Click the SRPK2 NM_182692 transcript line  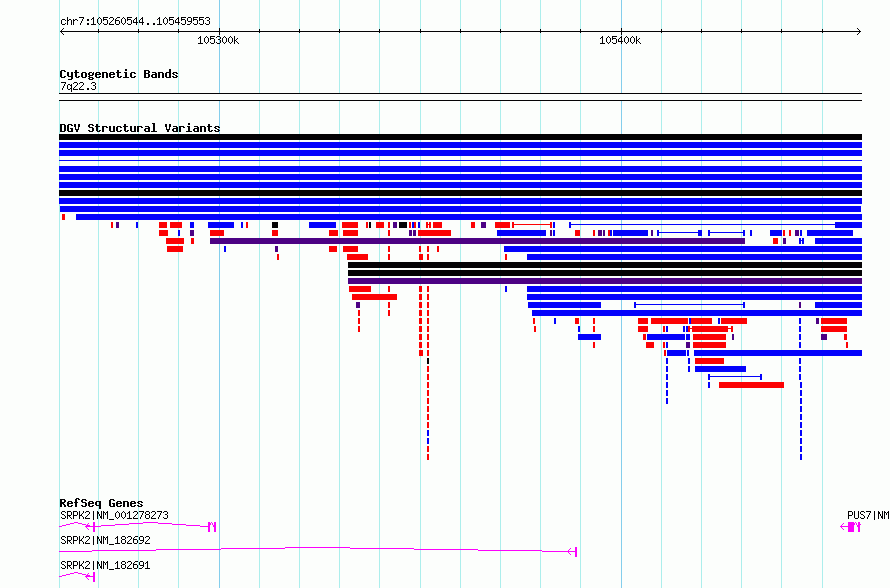(x=318, y=549)
